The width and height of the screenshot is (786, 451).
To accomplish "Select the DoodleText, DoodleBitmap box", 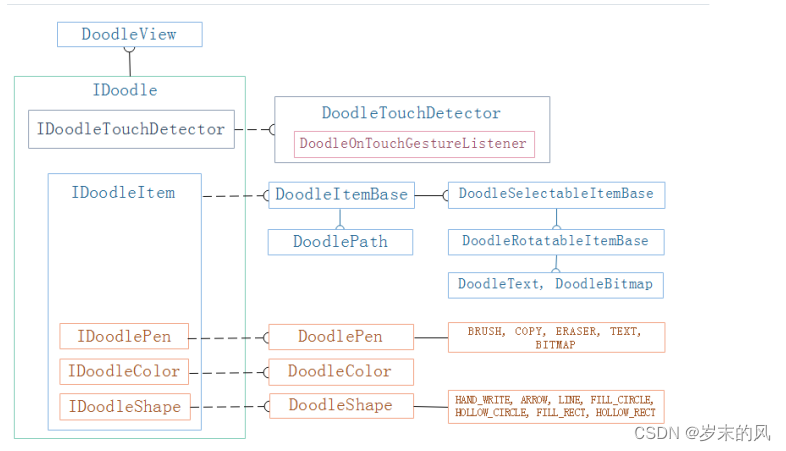I will 556,285.
